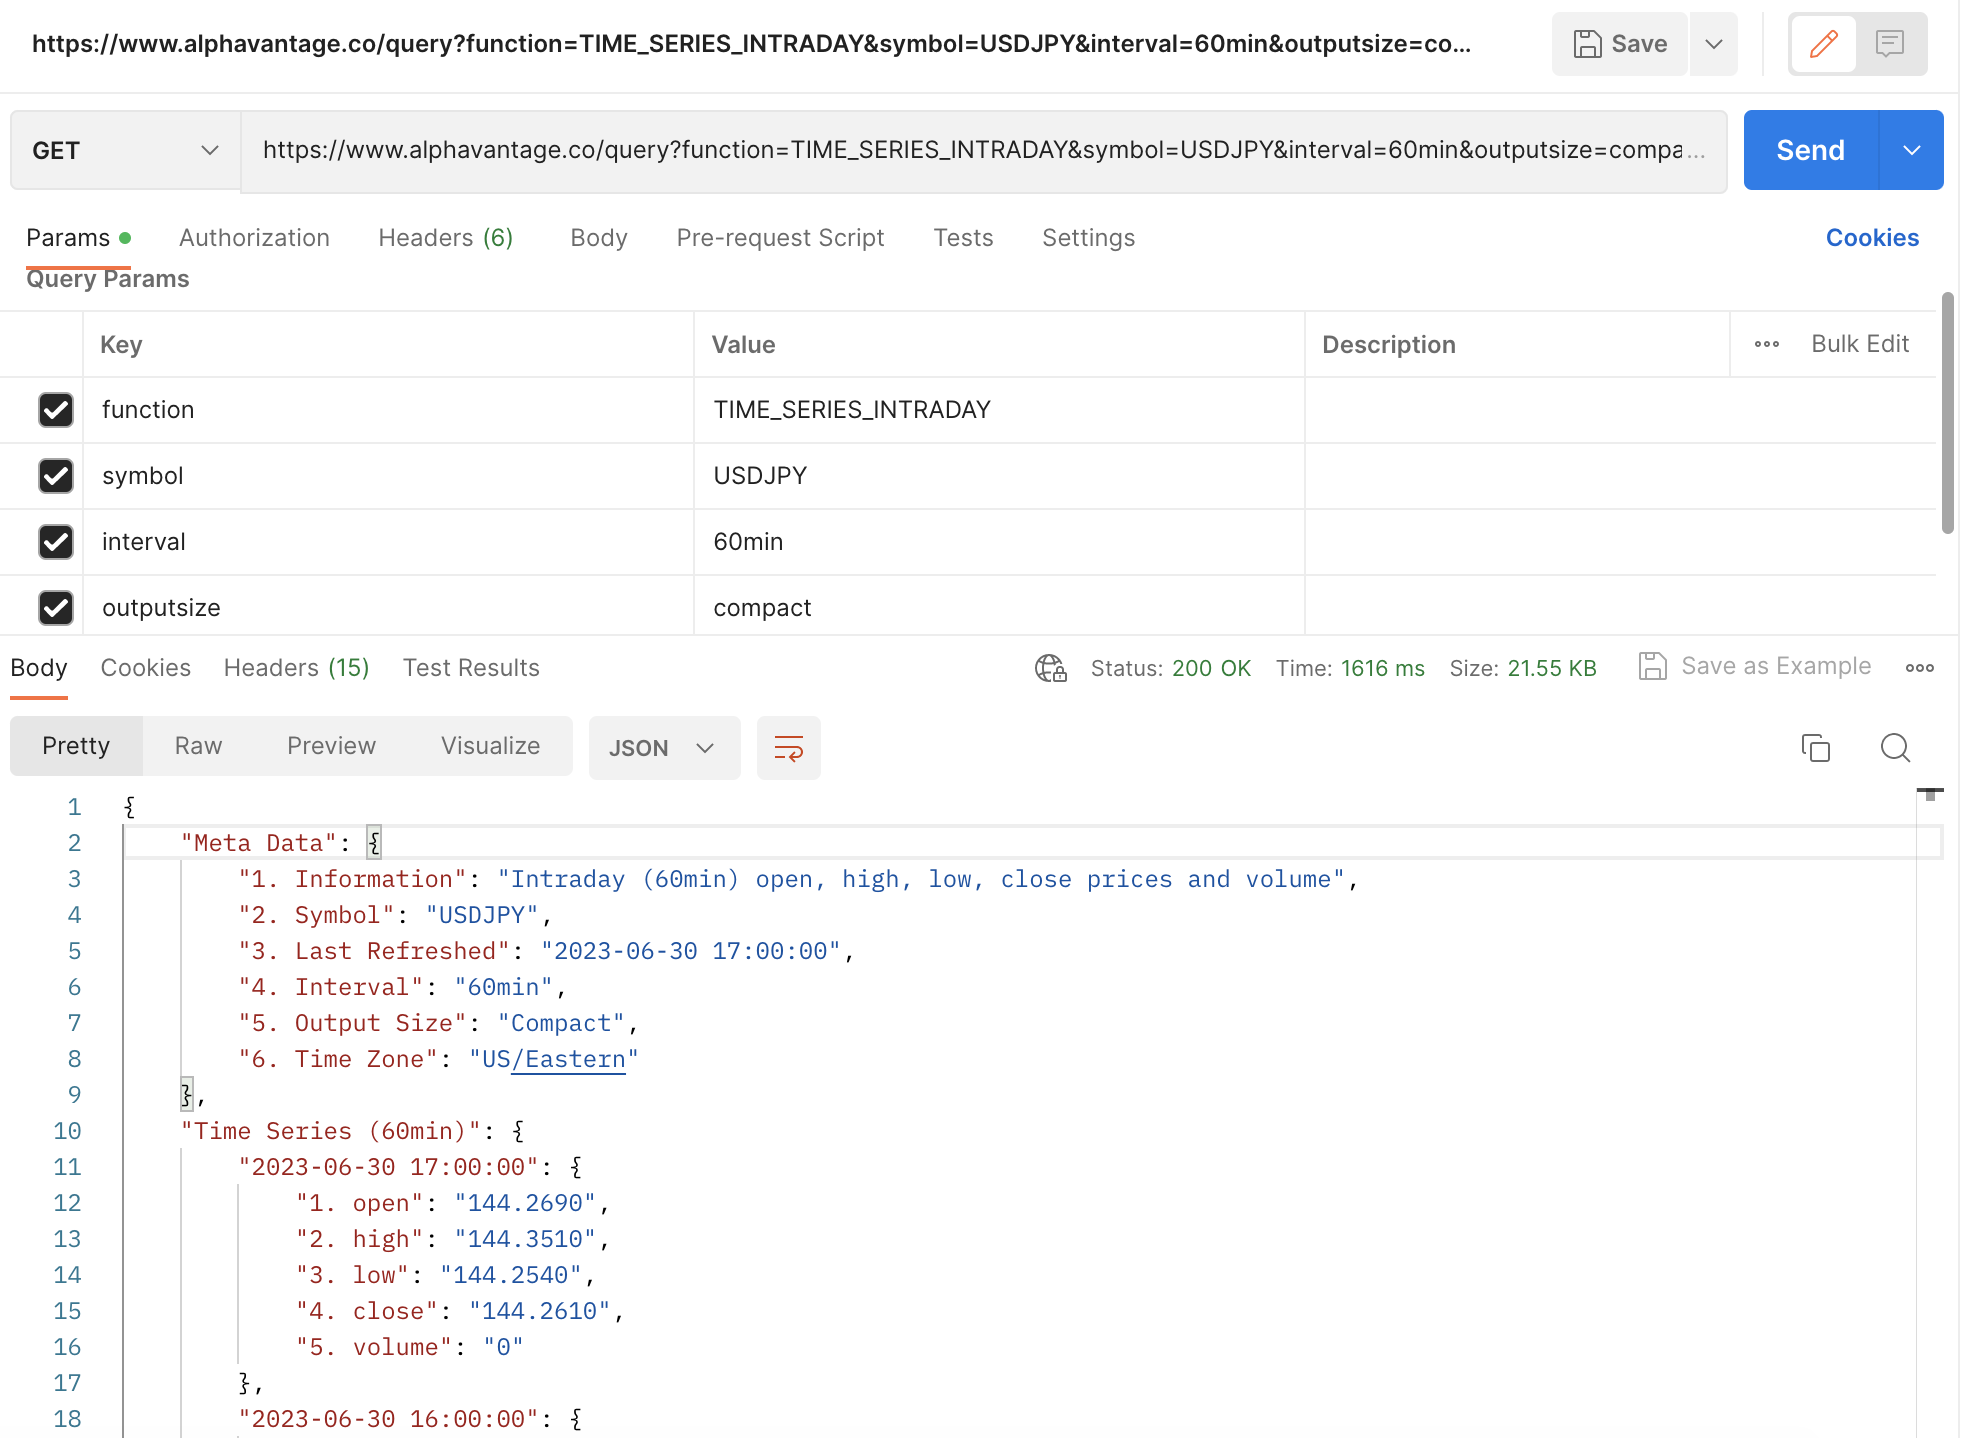This screenshot has height=1438, width=1968.
Task: Click the search response icon
Action: click(x=1895, y=748)
